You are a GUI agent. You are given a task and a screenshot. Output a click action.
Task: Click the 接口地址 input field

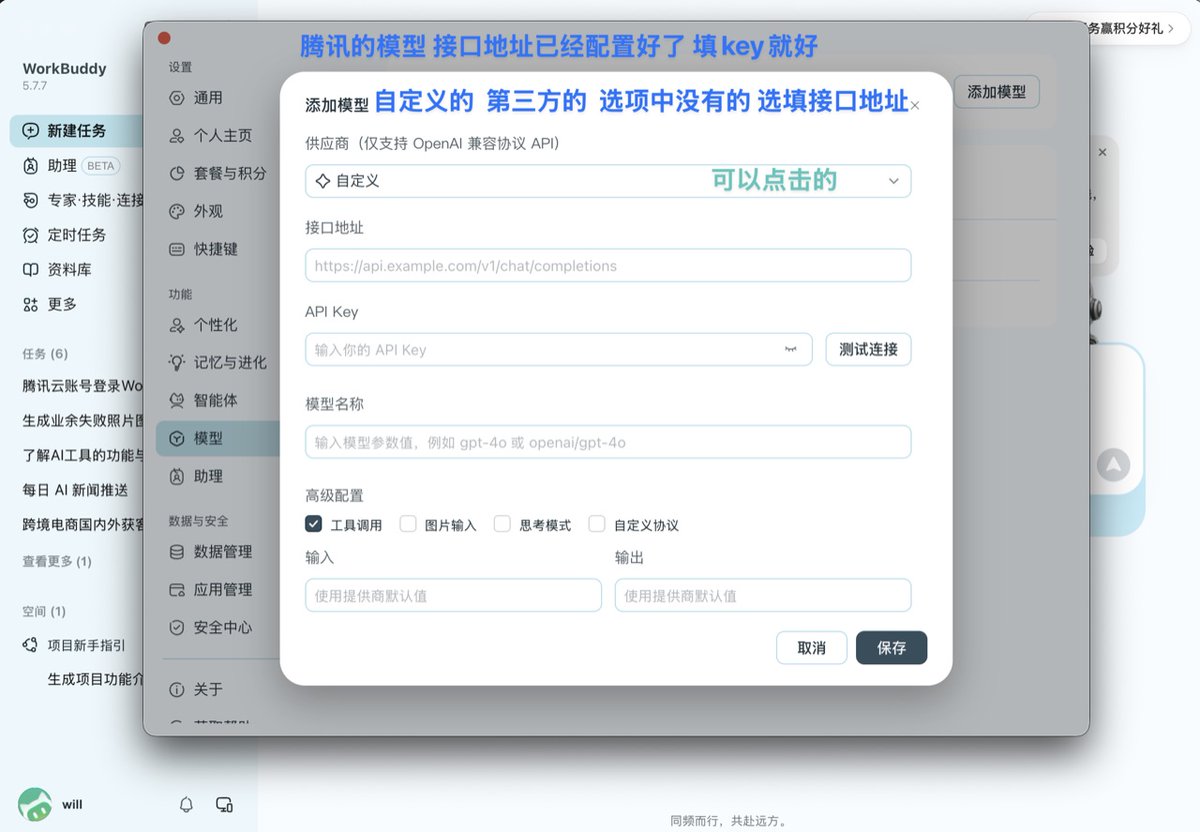608,266
